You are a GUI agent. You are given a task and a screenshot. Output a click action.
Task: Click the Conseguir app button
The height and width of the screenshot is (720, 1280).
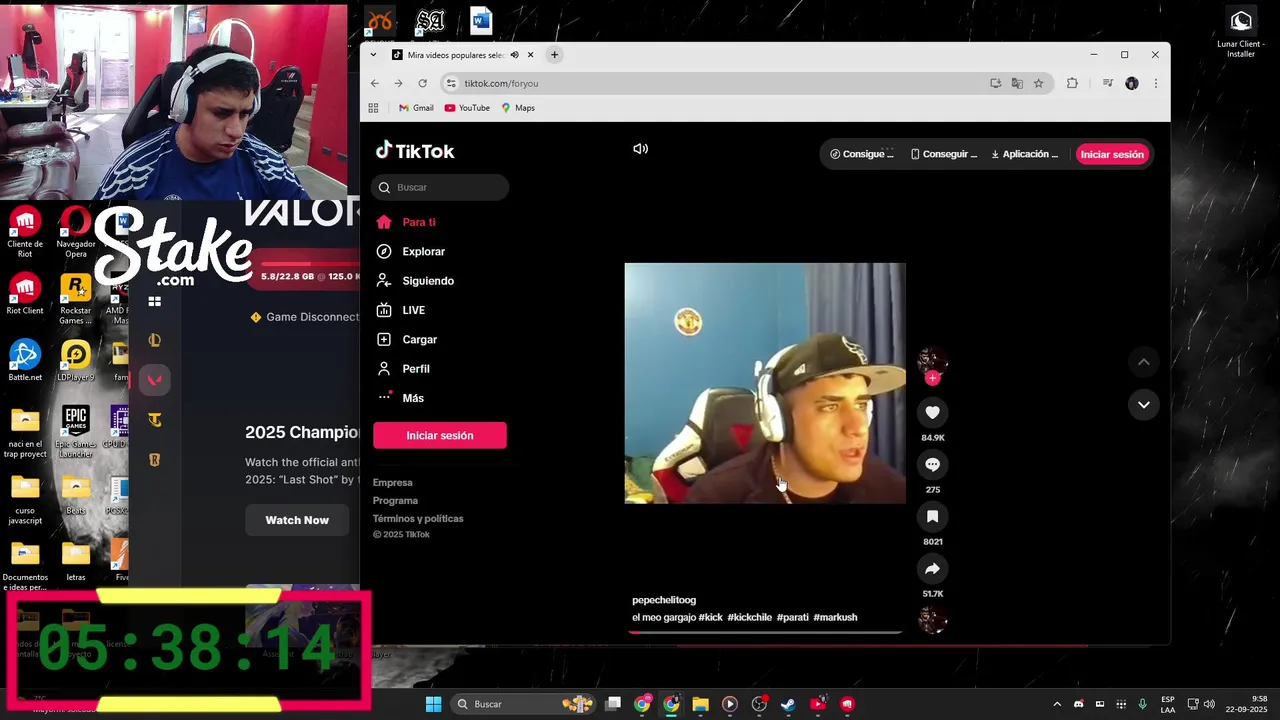(x=944, y=154)
